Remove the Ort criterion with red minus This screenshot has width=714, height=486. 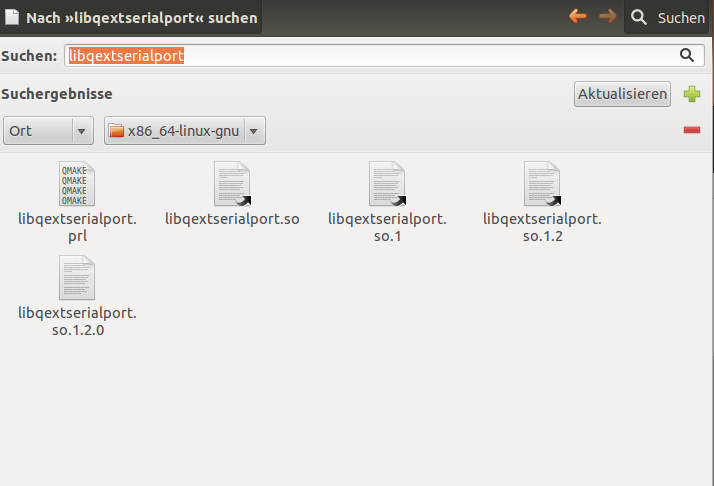692,131
